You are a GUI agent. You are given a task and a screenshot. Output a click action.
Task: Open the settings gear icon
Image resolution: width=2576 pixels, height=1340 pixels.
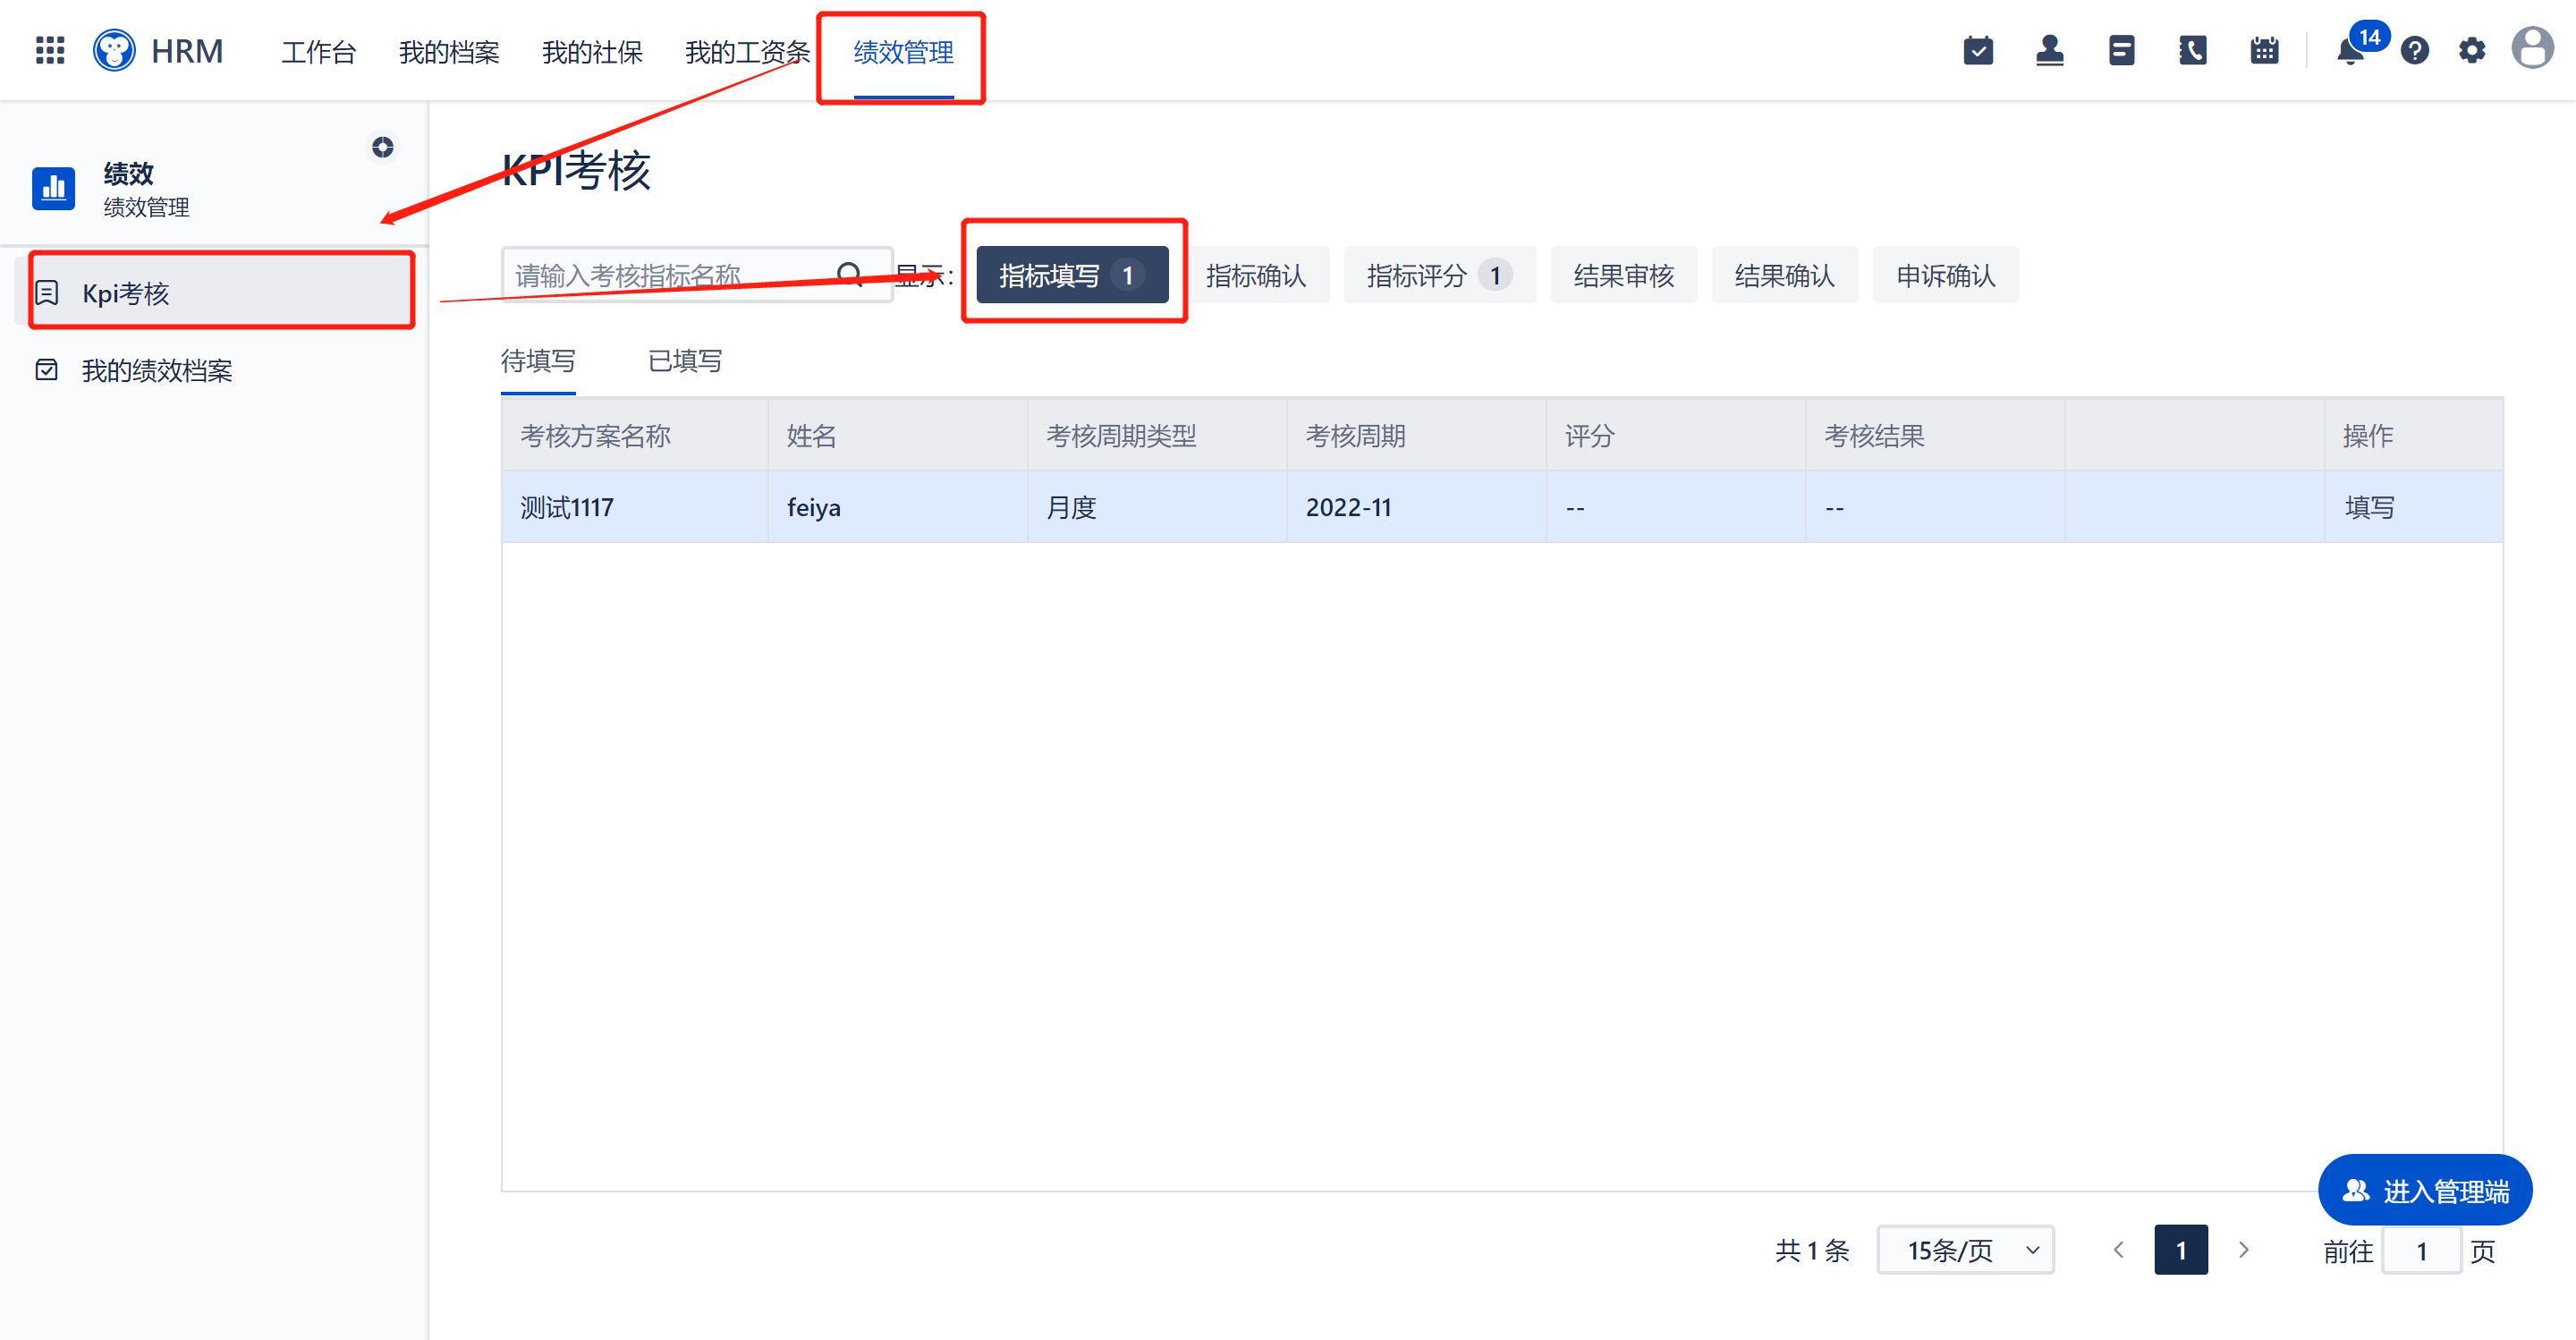(2472, 50)
